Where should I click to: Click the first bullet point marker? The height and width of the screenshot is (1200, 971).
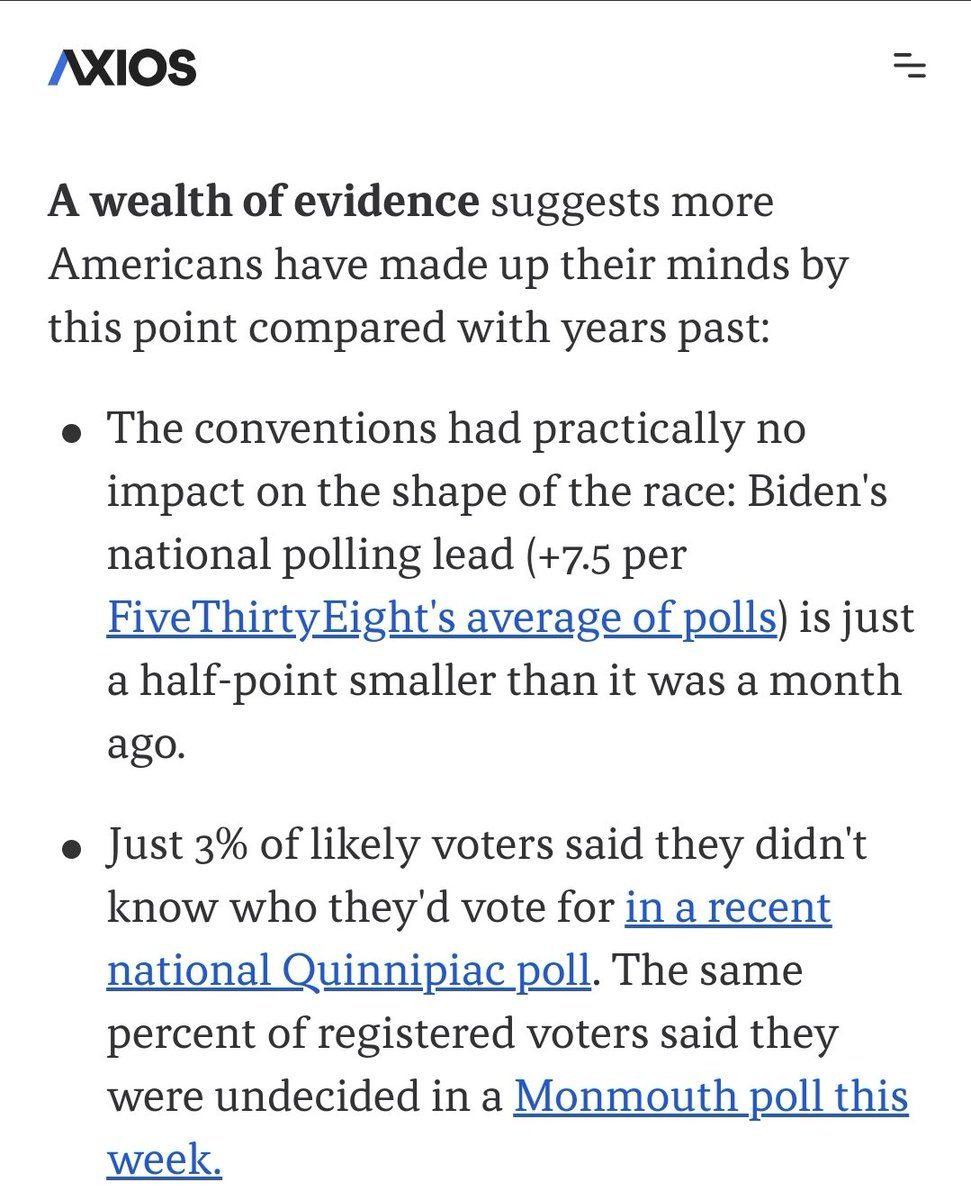71,435
